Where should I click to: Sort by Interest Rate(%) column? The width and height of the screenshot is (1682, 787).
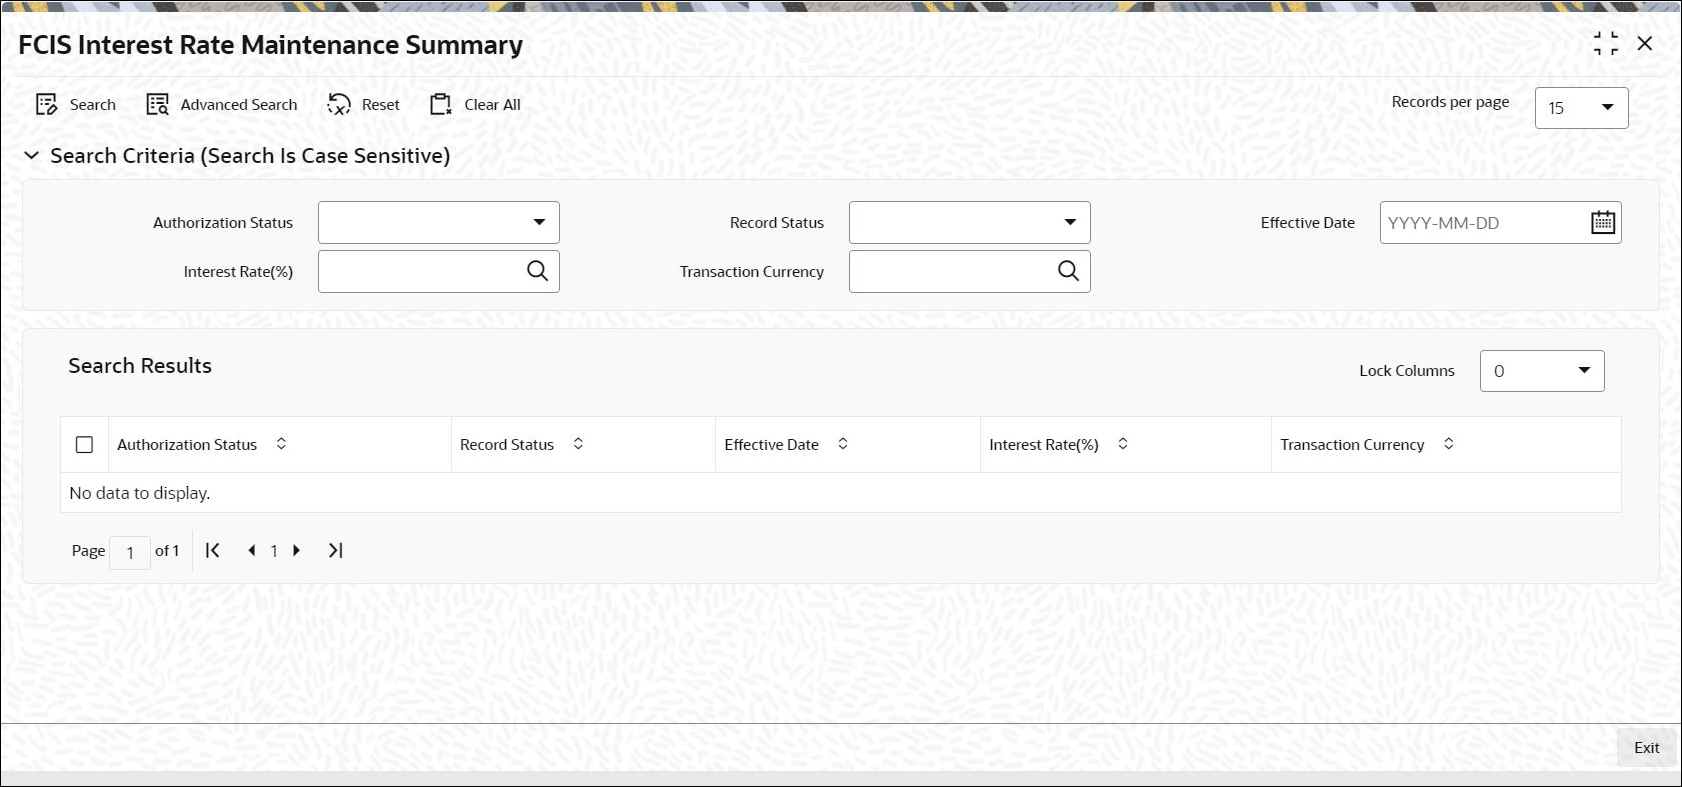[x=1123, y=443]
